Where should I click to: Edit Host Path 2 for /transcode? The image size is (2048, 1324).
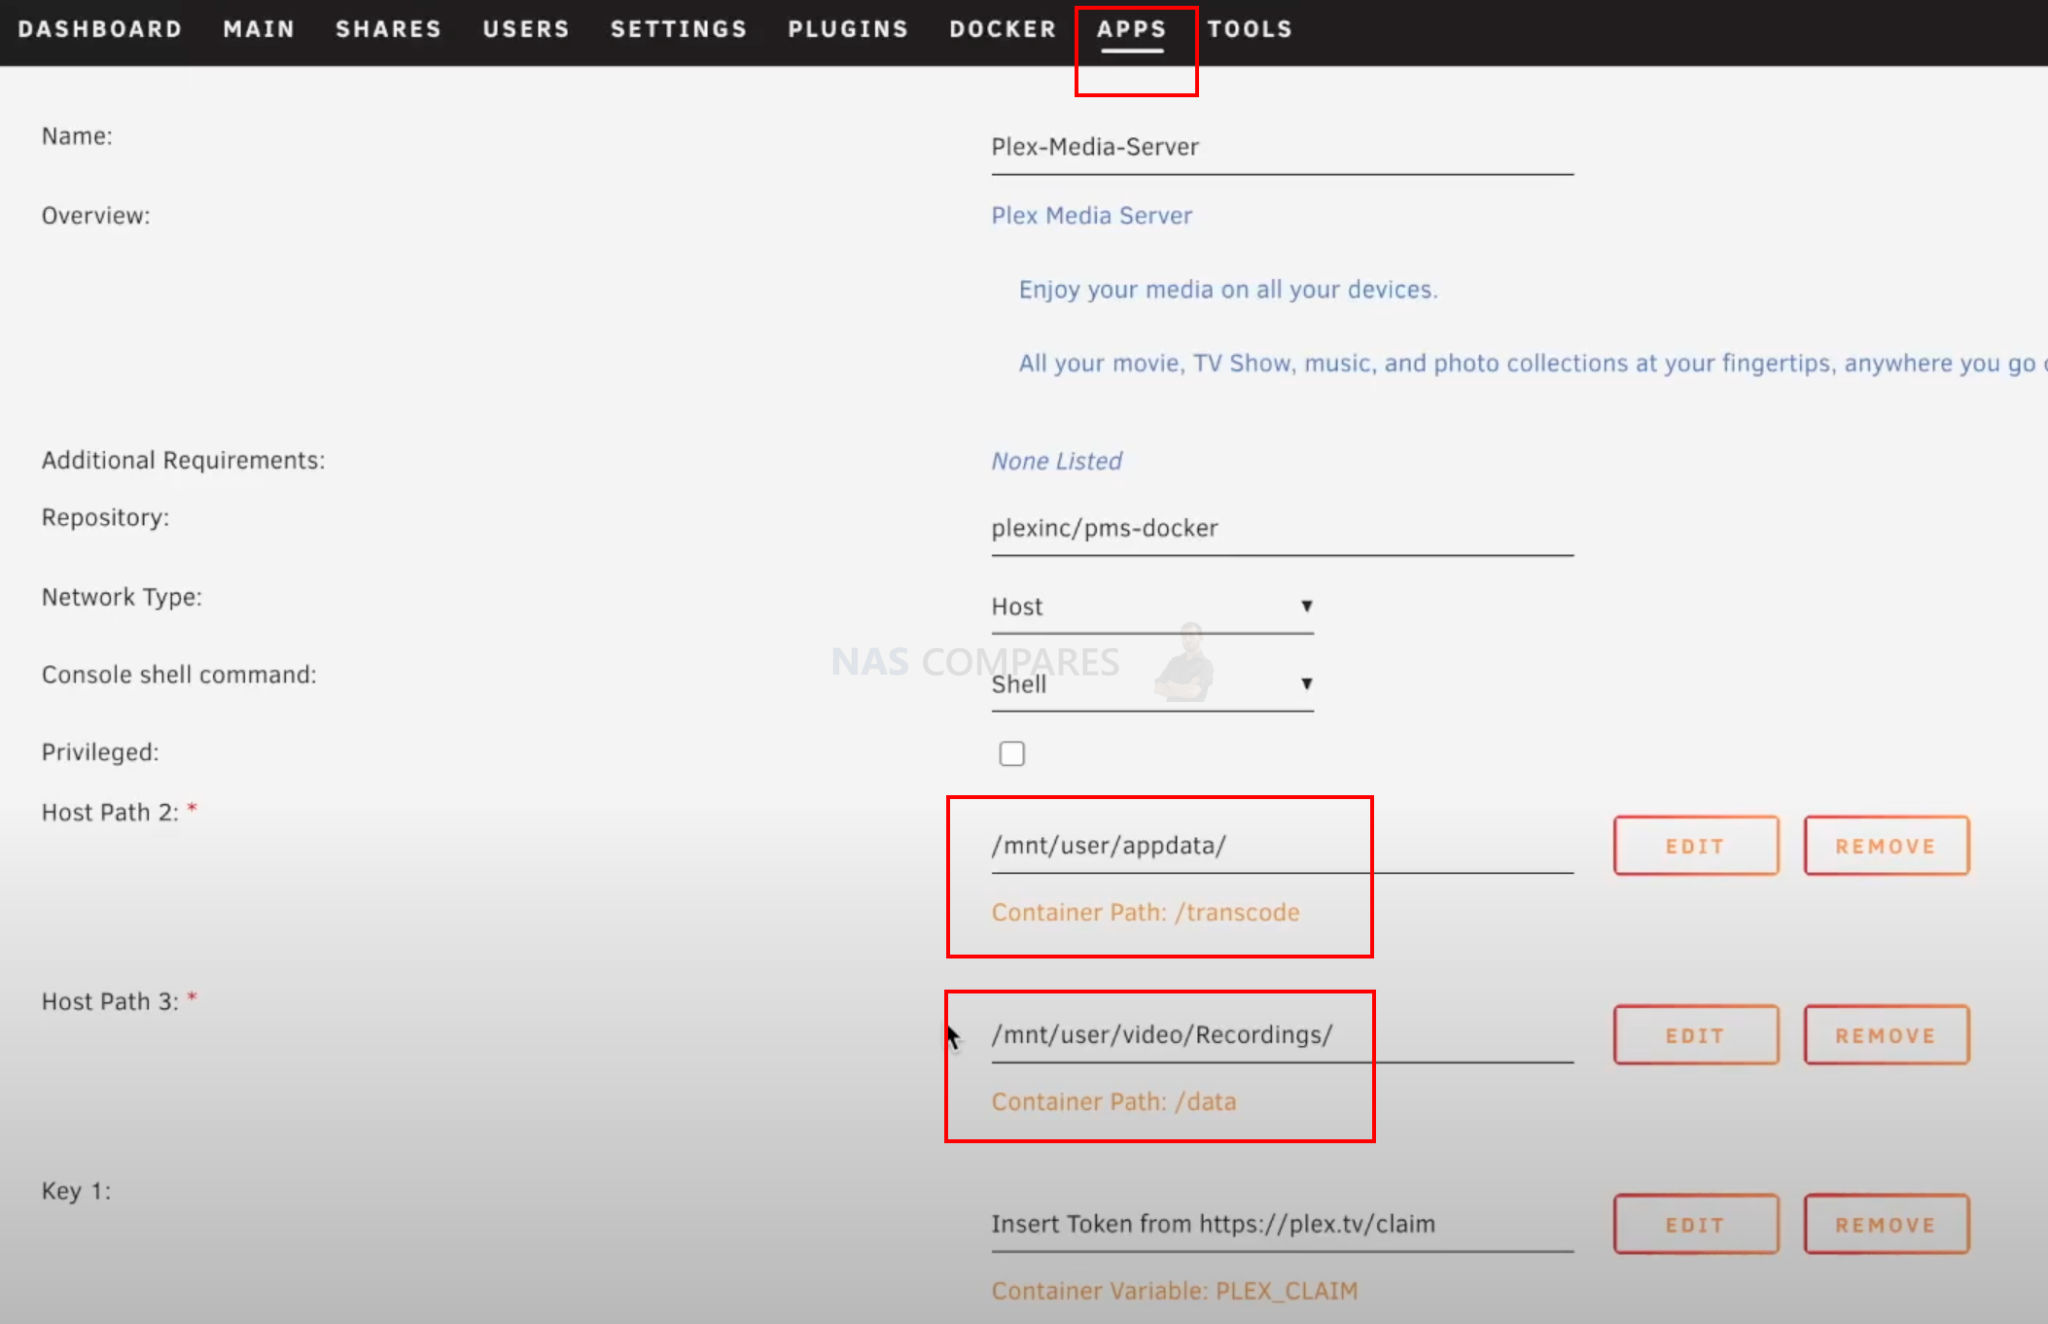(1694, 845)
